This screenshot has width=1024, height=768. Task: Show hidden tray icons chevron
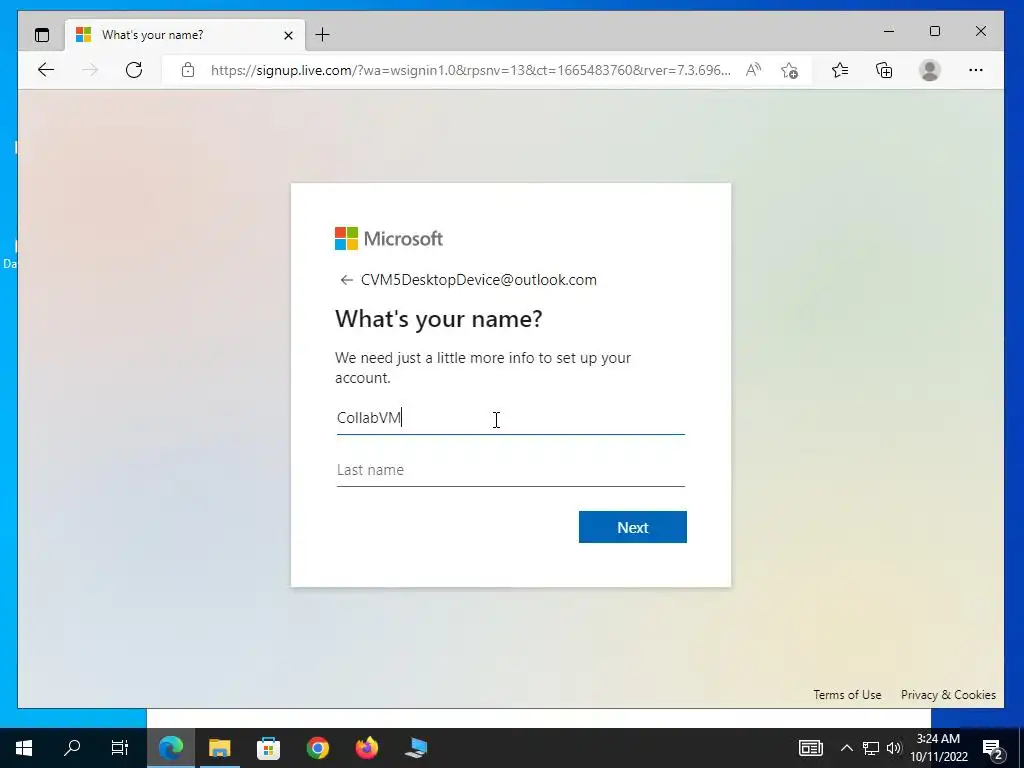point(846,748)
